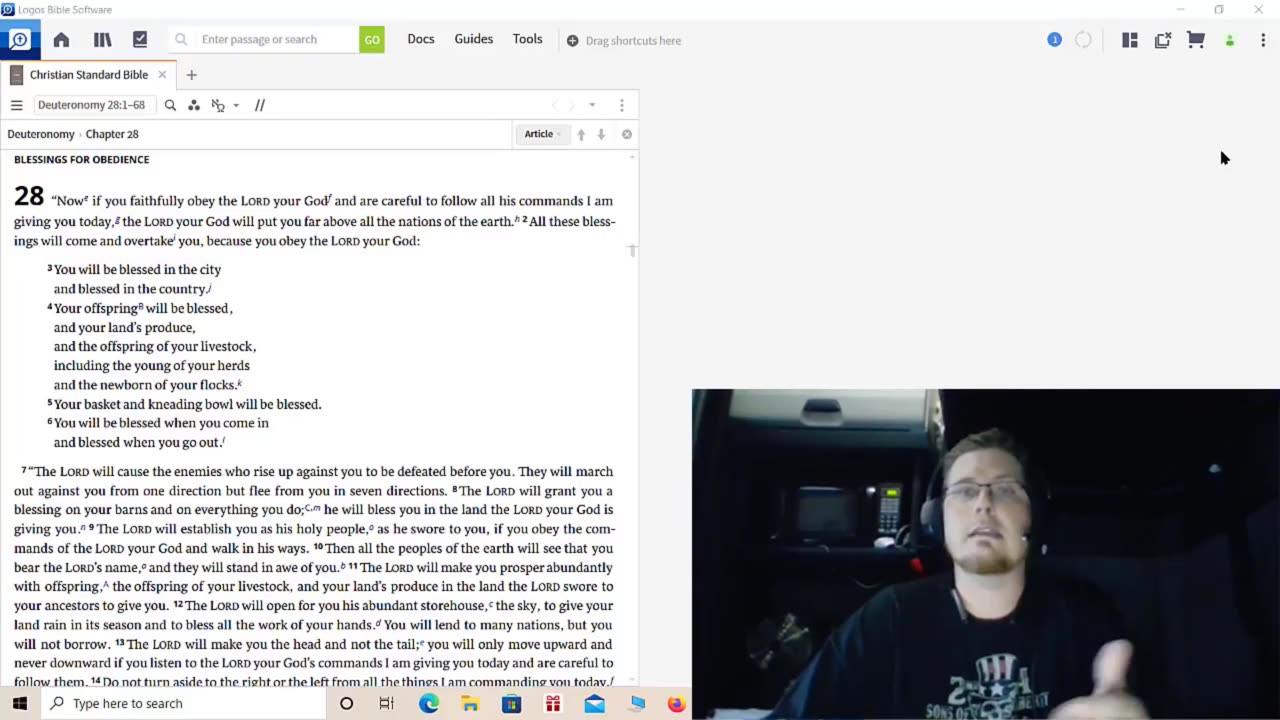The width and height of the screenshot is (1280, 720).
Task: Toggle the interlinear icon
Action: pyautogui.click(x=218, y=105)
